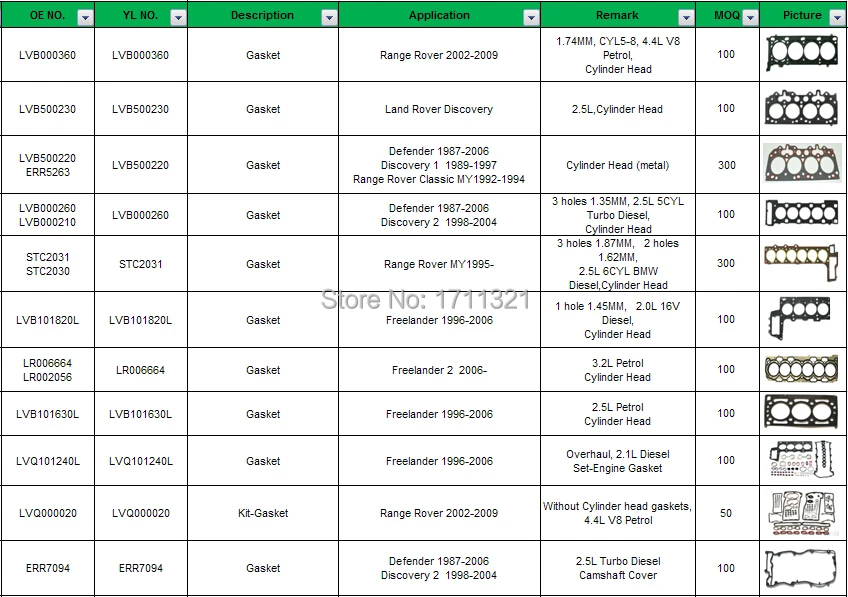Select the LVB500220 metal gasket picture
The height and width of the screenshot is (597, 848).
(x=802, y=163)
